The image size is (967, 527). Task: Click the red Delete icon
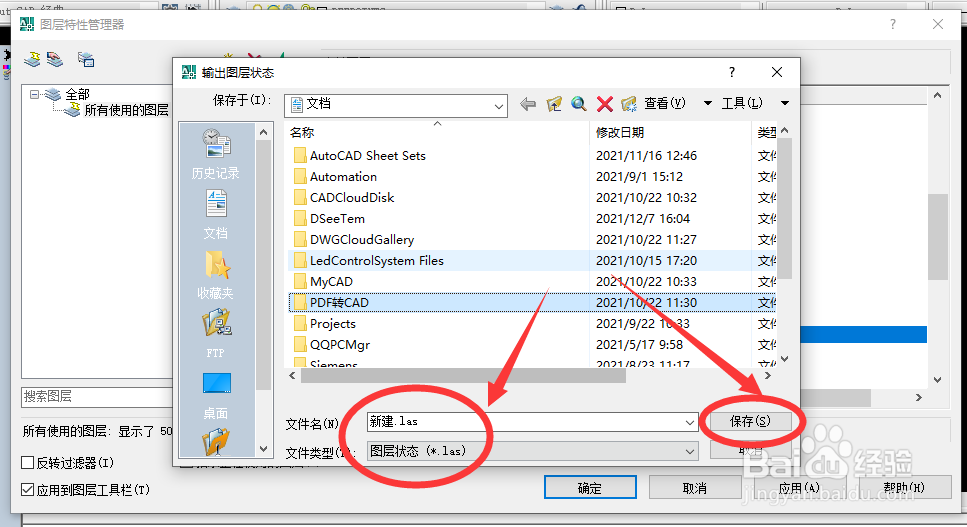[604, 104]
